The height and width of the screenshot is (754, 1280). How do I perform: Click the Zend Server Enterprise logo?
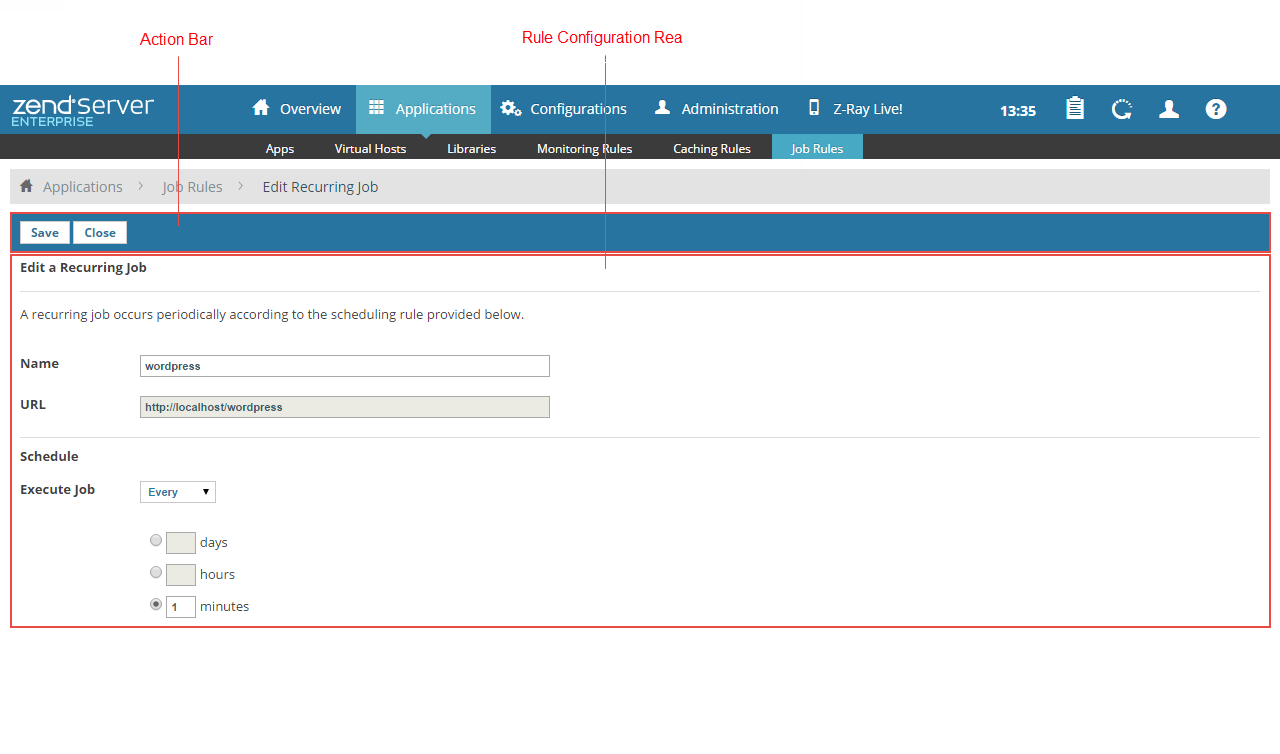[x=83, y=110]
